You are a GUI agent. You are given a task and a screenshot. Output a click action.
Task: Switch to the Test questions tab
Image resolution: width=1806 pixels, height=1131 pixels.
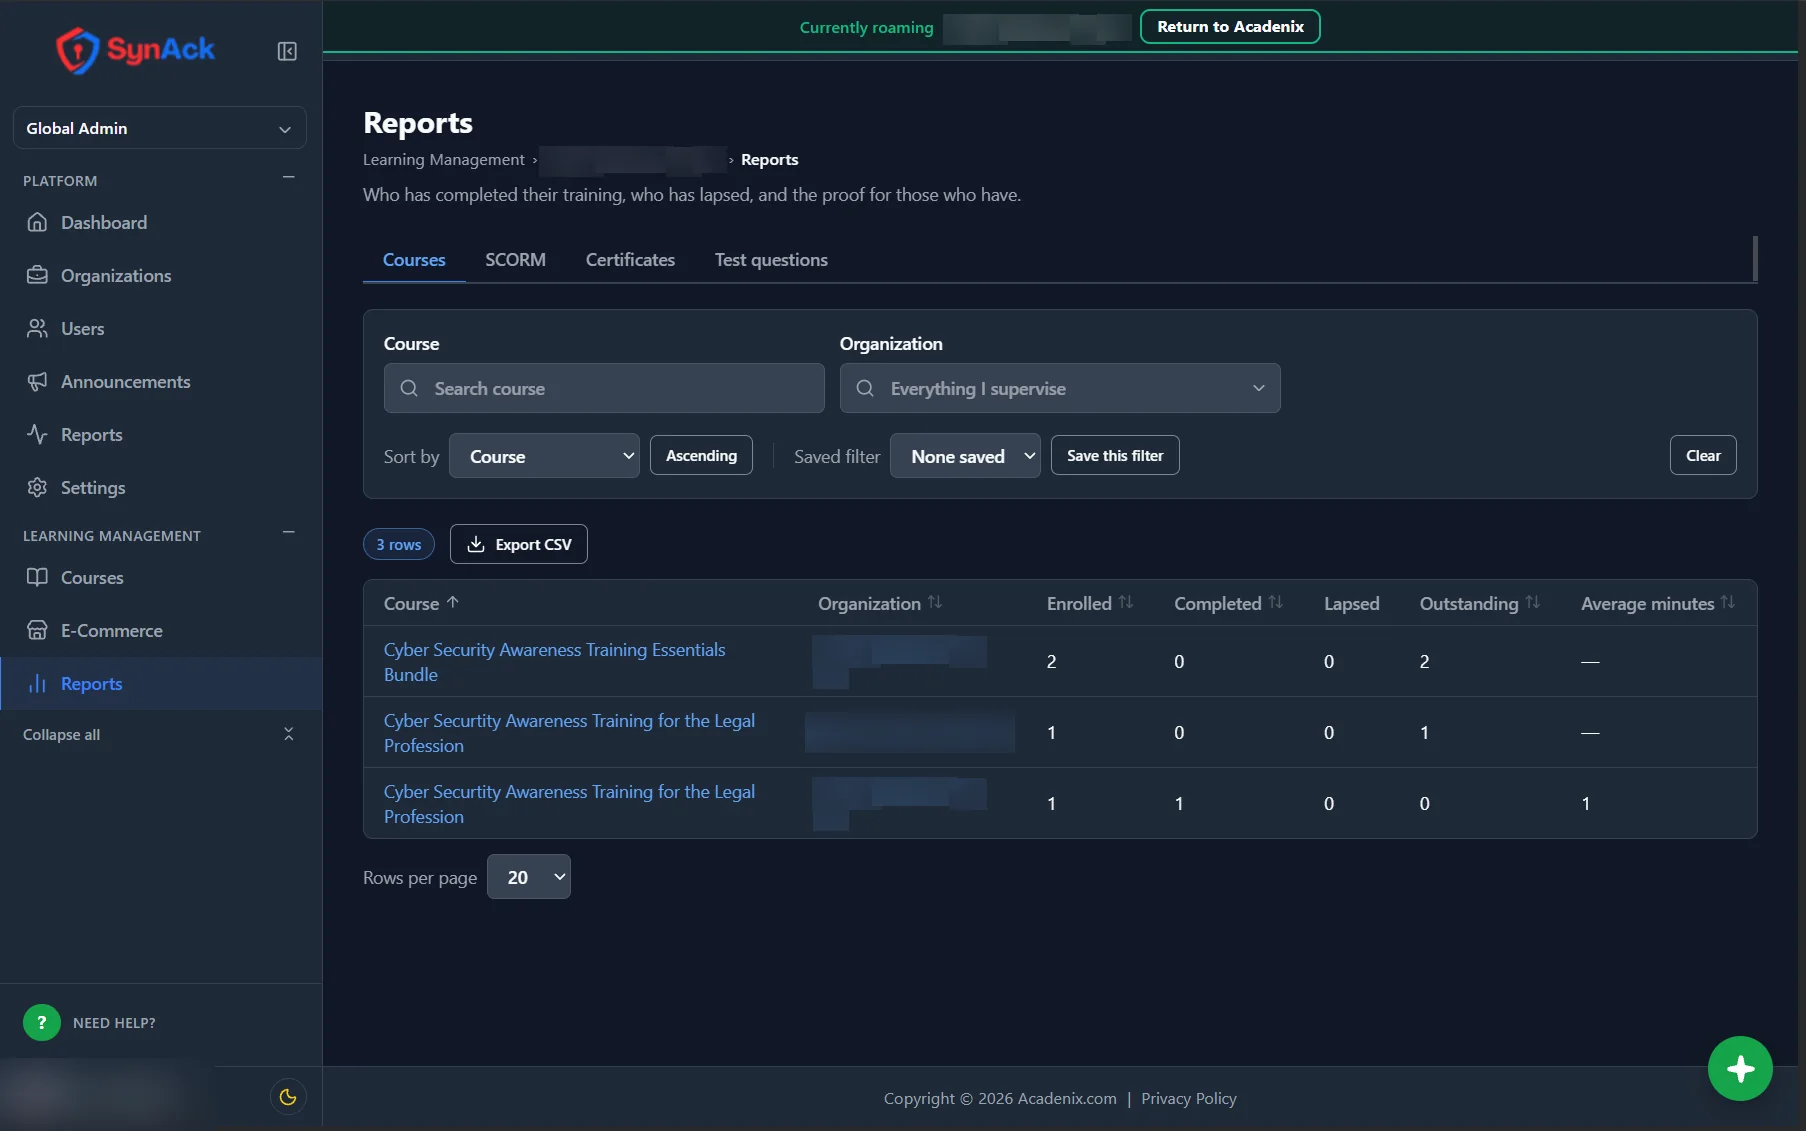pyautogui.click(x=771, y=259)
